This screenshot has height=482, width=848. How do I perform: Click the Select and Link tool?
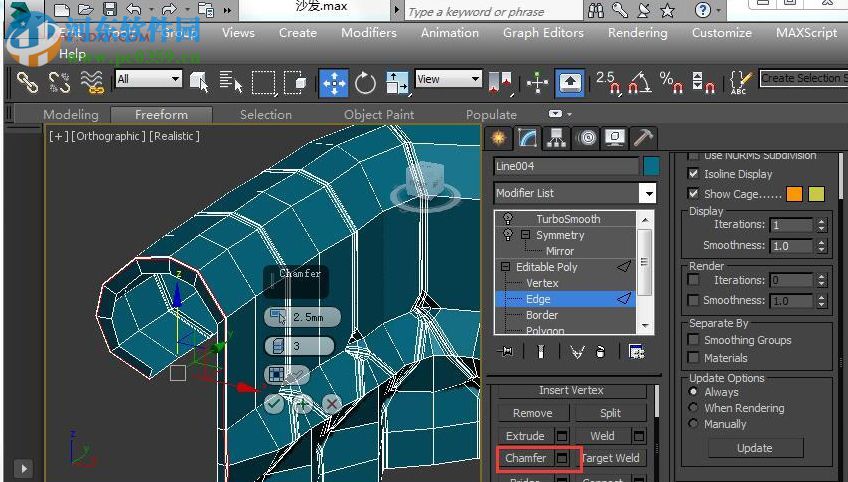coord(28,82)
